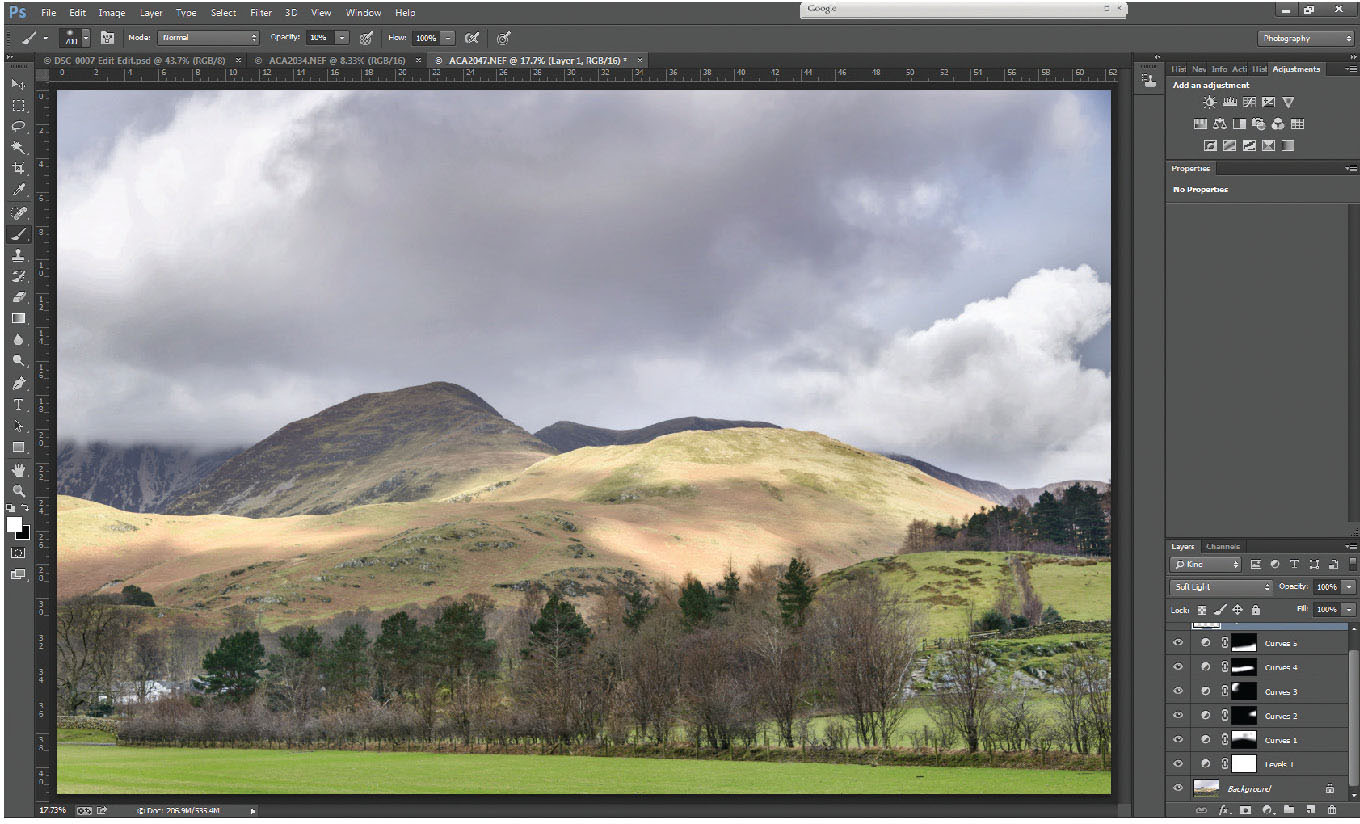Open the status bar document info arrow
The width and height of the screenshot is (1360, 824).
[253, 810]
